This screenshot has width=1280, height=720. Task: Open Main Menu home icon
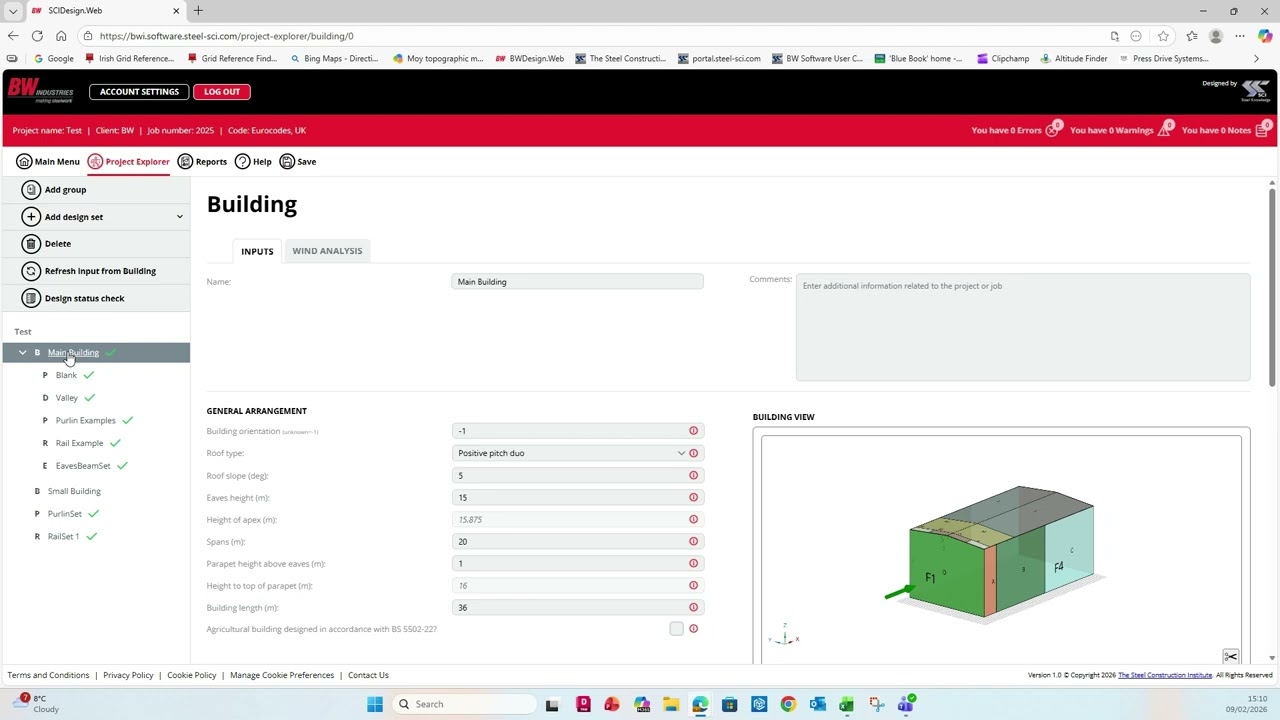tap(24, 162)
